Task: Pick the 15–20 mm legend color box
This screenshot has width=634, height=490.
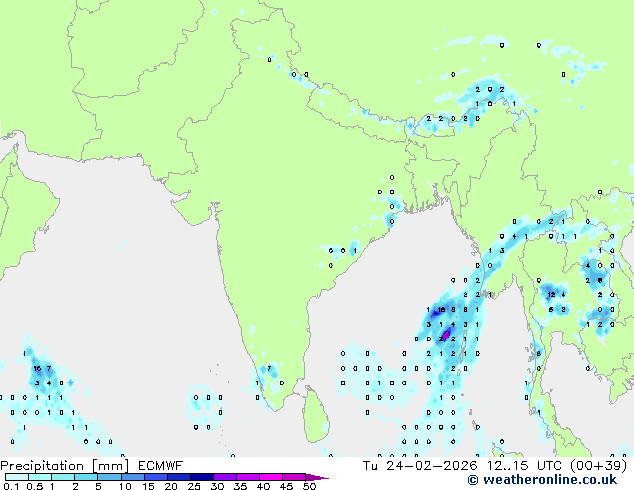Action: tap(156, 477)
